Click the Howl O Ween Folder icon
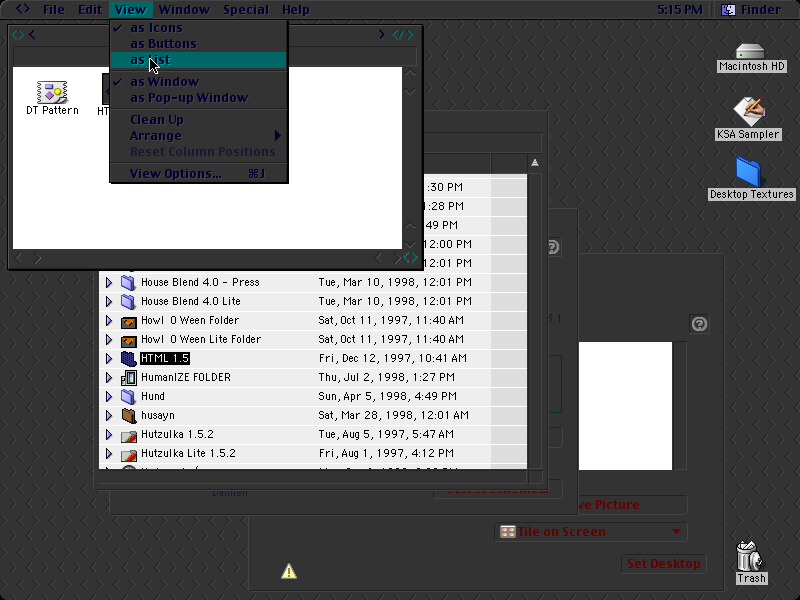This screenshot has width=800, height=600. click(129, 321)
